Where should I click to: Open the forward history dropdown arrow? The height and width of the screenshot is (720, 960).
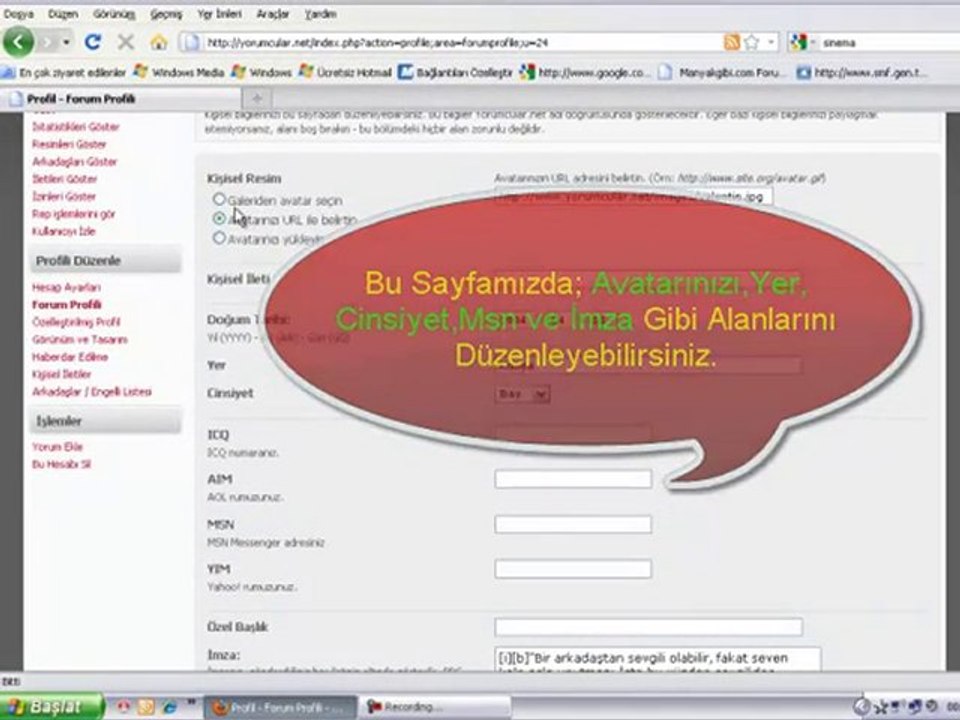[x=66, y=42]
